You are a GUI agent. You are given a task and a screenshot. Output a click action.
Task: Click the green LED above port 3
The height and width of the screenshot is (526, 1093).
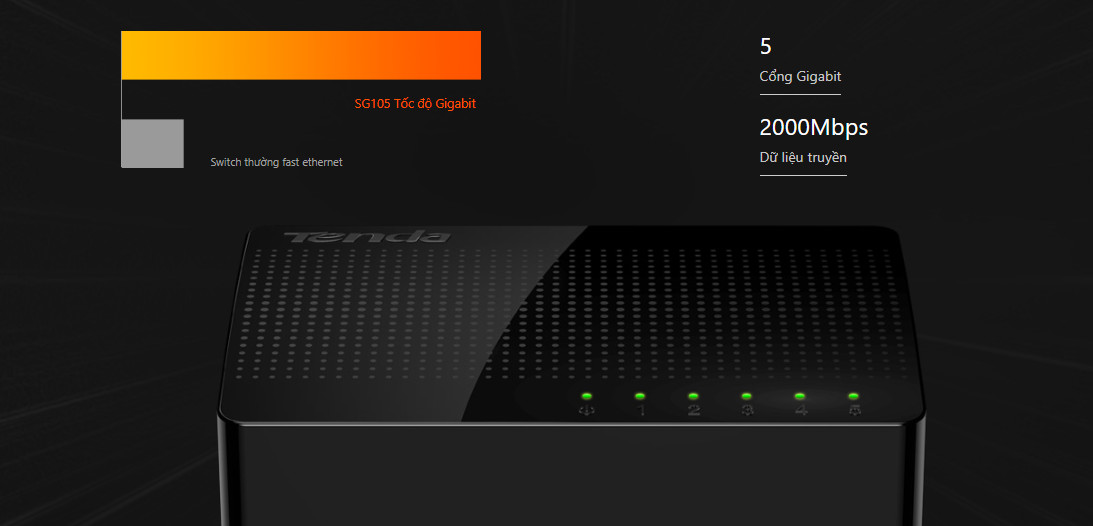coord(747,396)
